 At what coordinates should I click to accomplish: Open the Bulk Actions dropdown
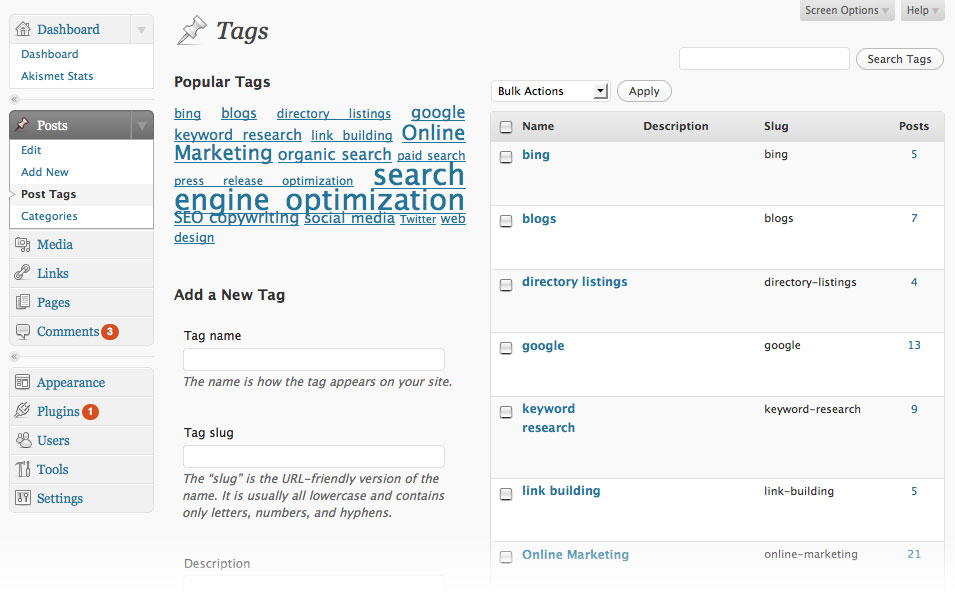[549, 91]
